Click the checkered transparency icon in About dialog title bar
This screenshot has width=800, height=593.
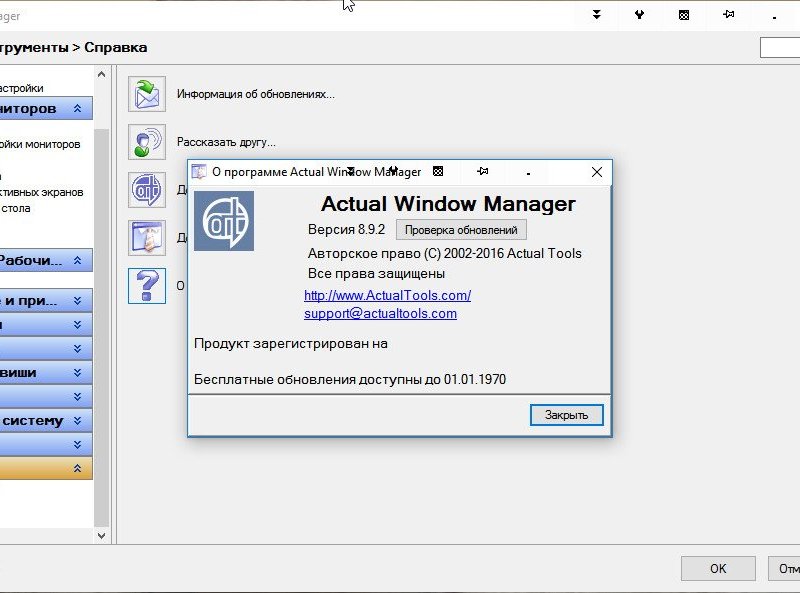pos(438,171)
